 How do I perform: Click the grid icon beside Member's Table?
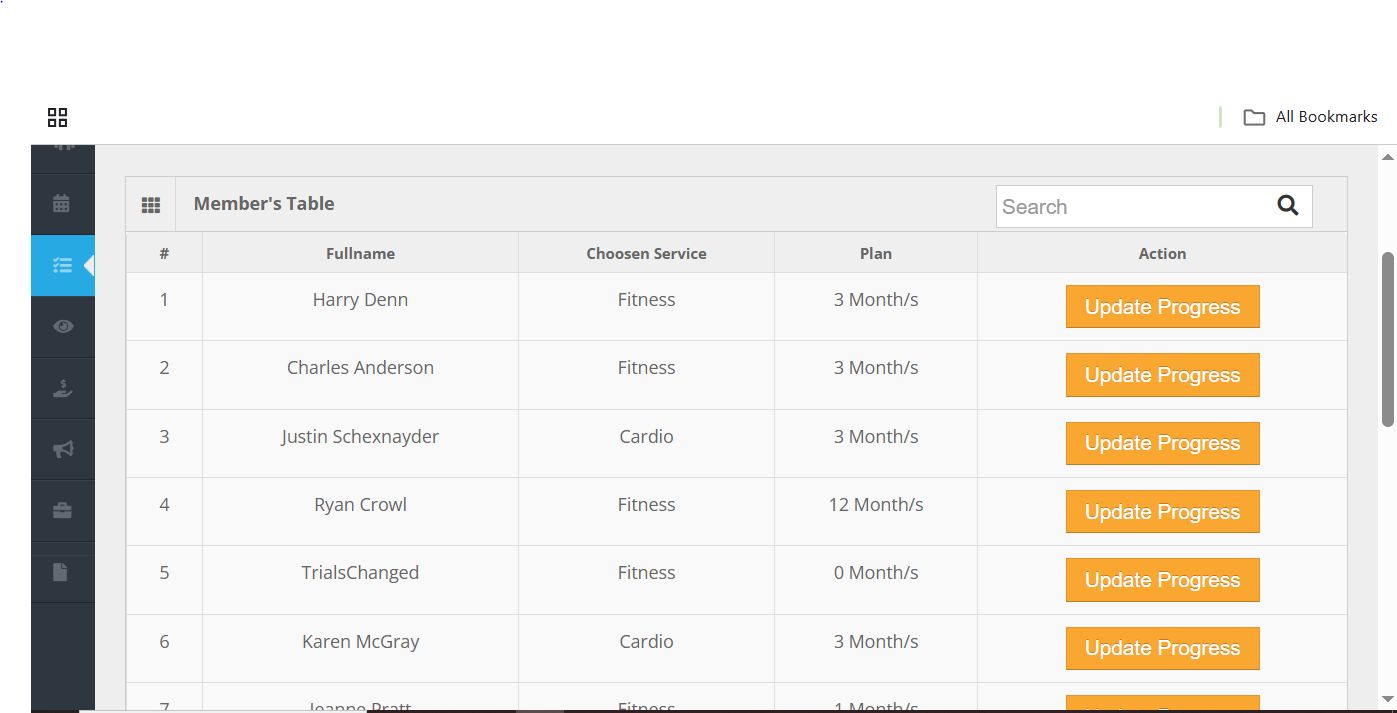pyautogui.click(x=151, y=205)
